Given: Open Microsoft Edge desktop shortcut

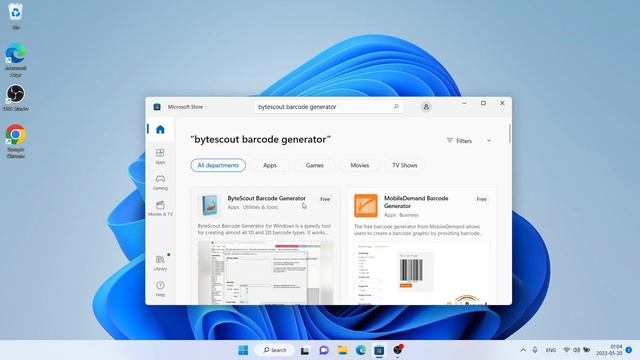Looking at the screenshot, I should pyautogui.click(x=16, y=60).
